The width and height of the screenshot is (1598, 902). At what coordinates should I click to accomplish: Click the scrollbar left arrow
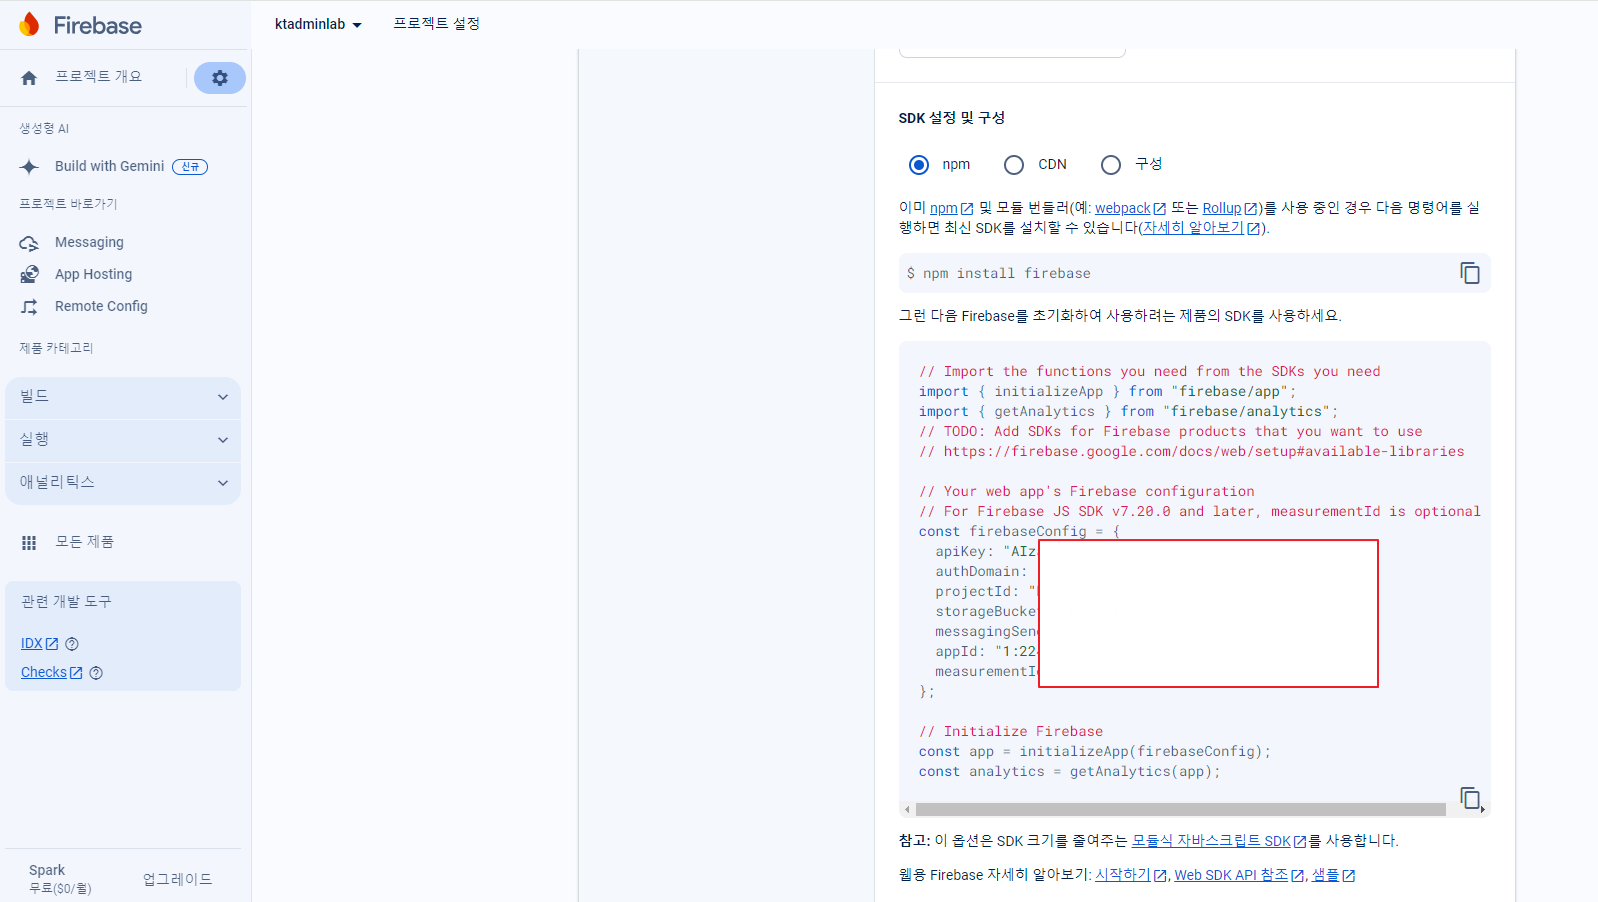pyautogui.click(x=907, y=809)
